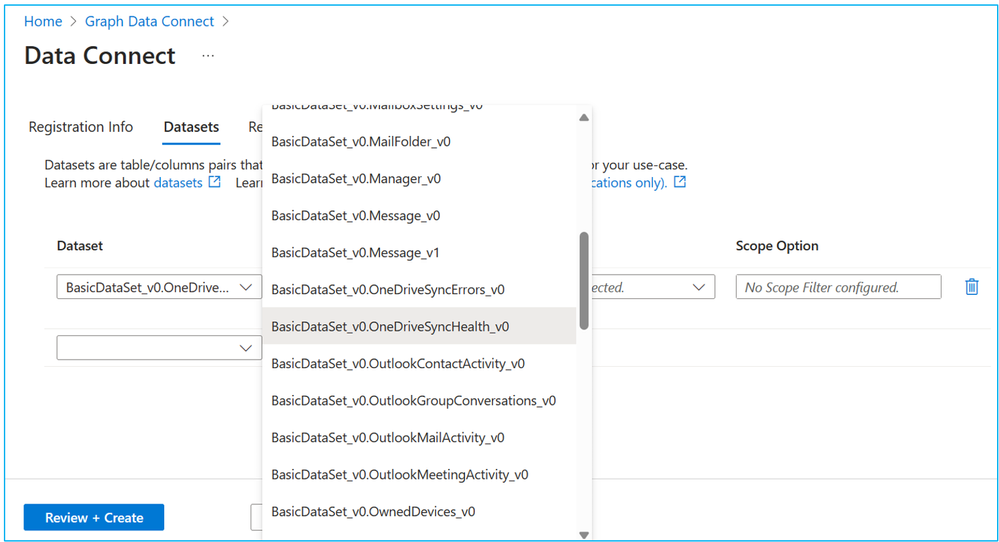Open the empty dataset dropdown in second row
Image resolution: width=999 pixels, height=542 pixels.
159,348
